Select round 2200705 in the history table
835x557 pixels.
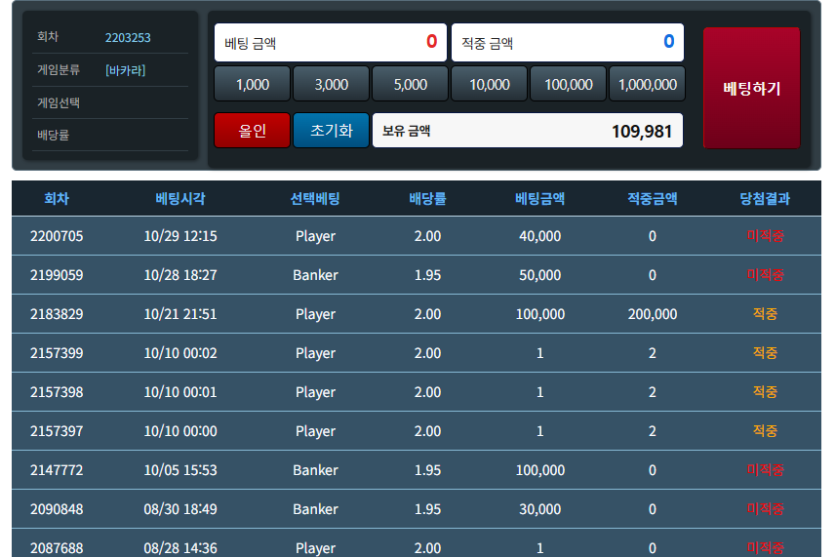(56, 236)
